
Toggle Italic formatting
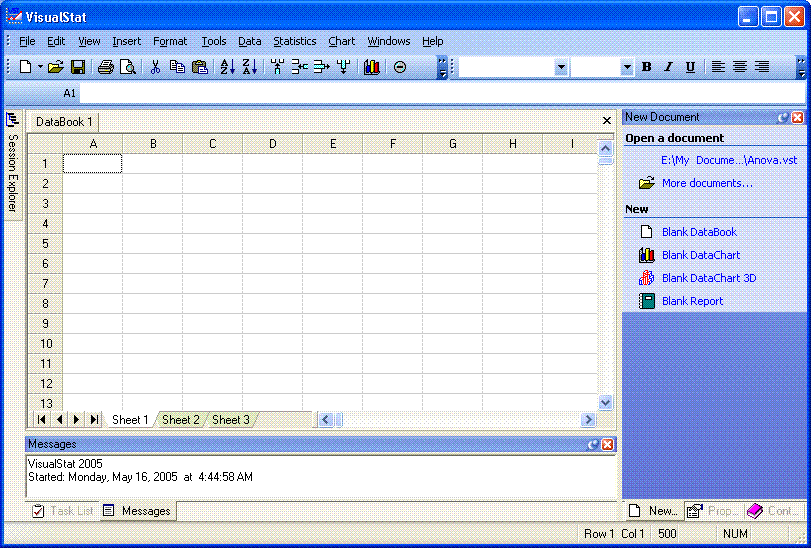click(x=668, y=67)
